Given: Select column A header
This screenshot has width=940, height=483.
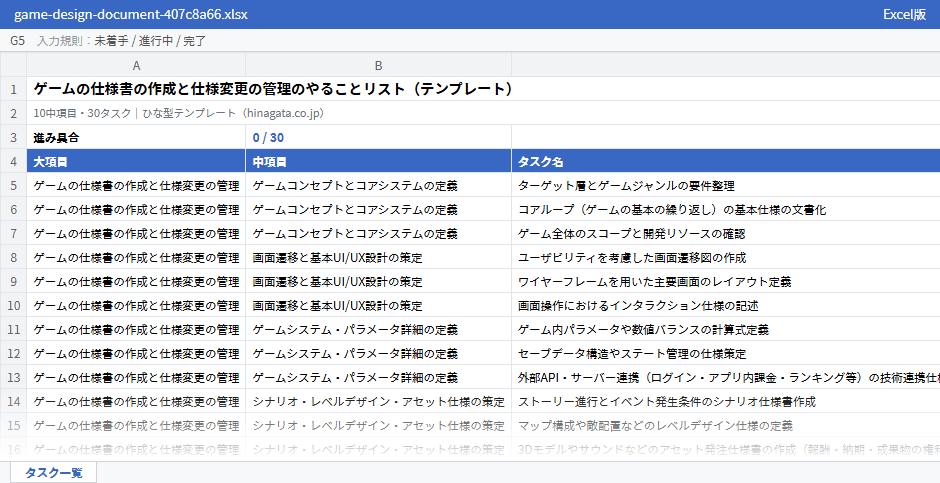Looking at the screenshot, I should click(x=136, y=65).
